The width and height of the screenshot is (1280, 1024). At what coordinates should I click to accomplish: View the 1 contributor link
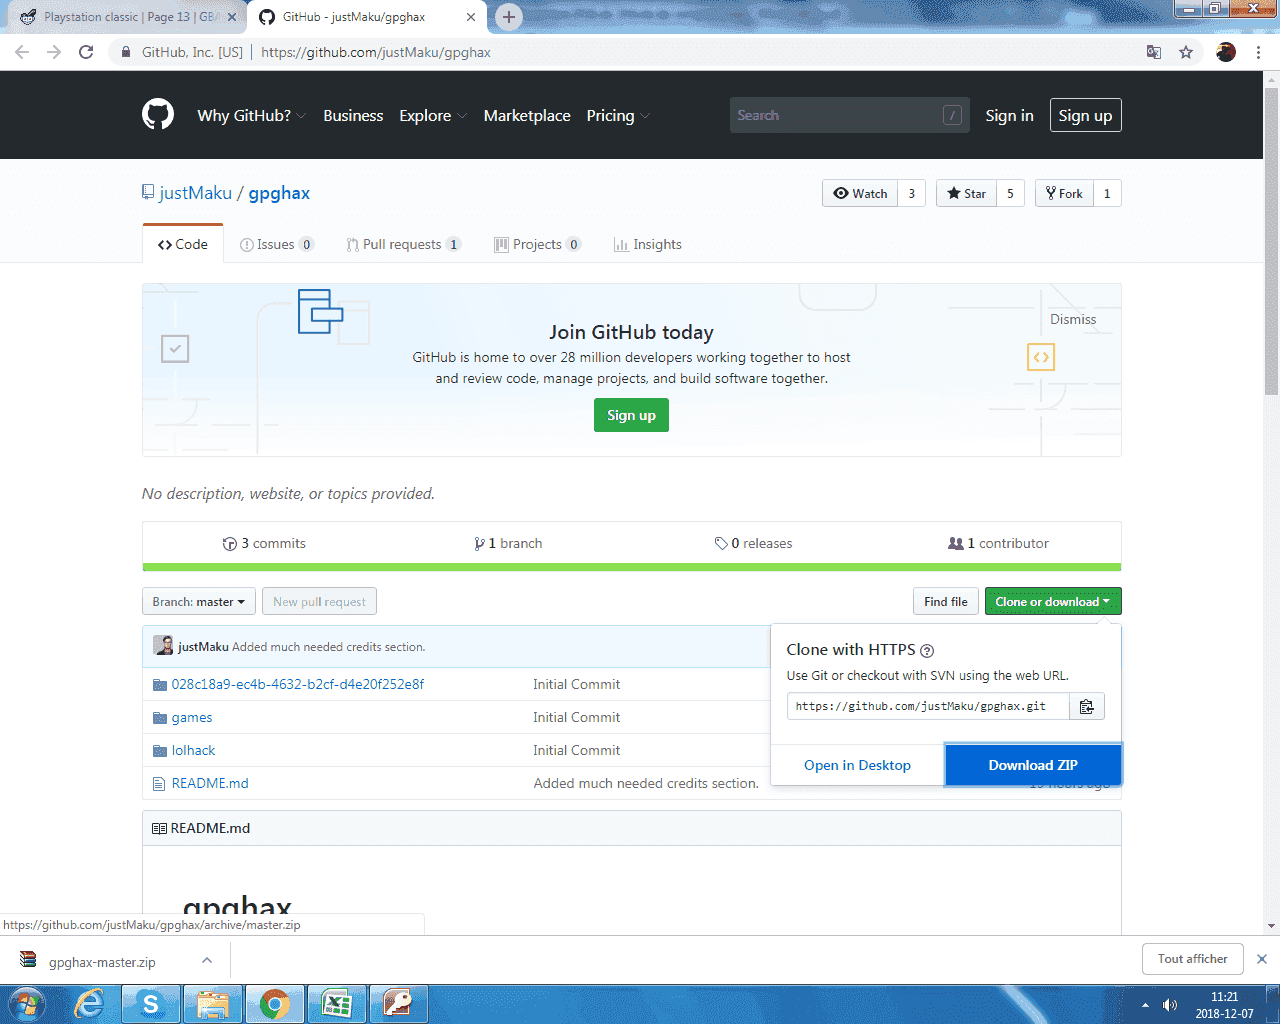[x=998, y=544]
